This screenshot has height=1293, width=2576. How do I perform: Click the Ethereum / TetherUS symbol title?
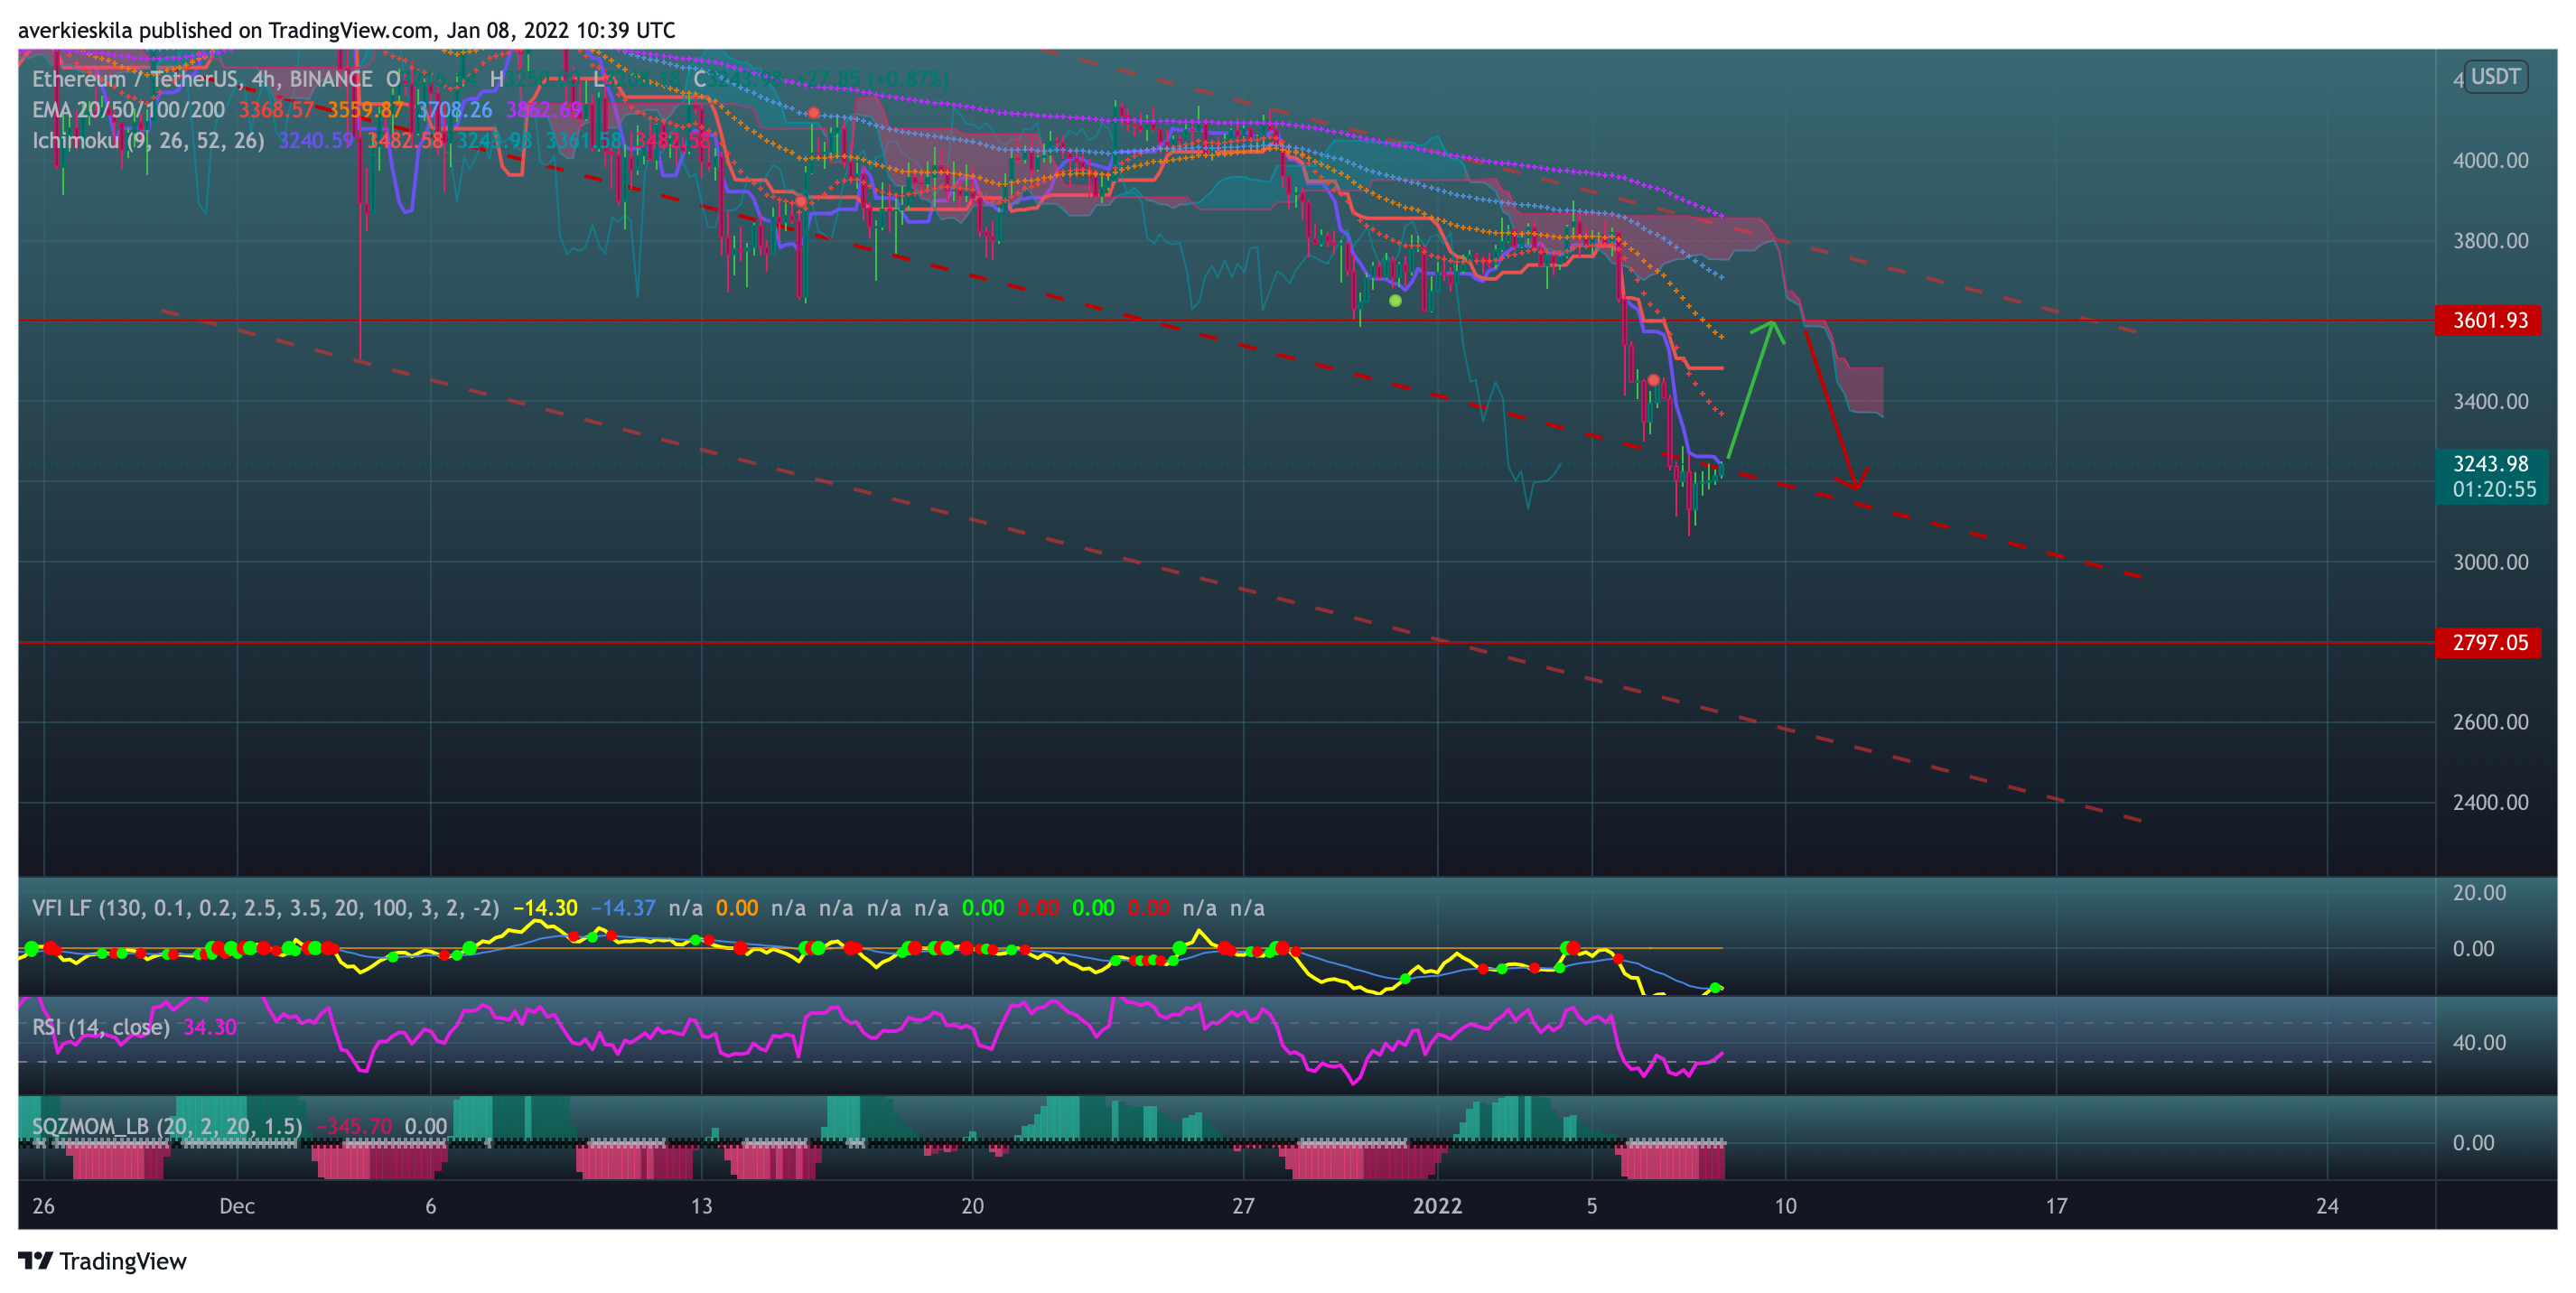(202, 79)
